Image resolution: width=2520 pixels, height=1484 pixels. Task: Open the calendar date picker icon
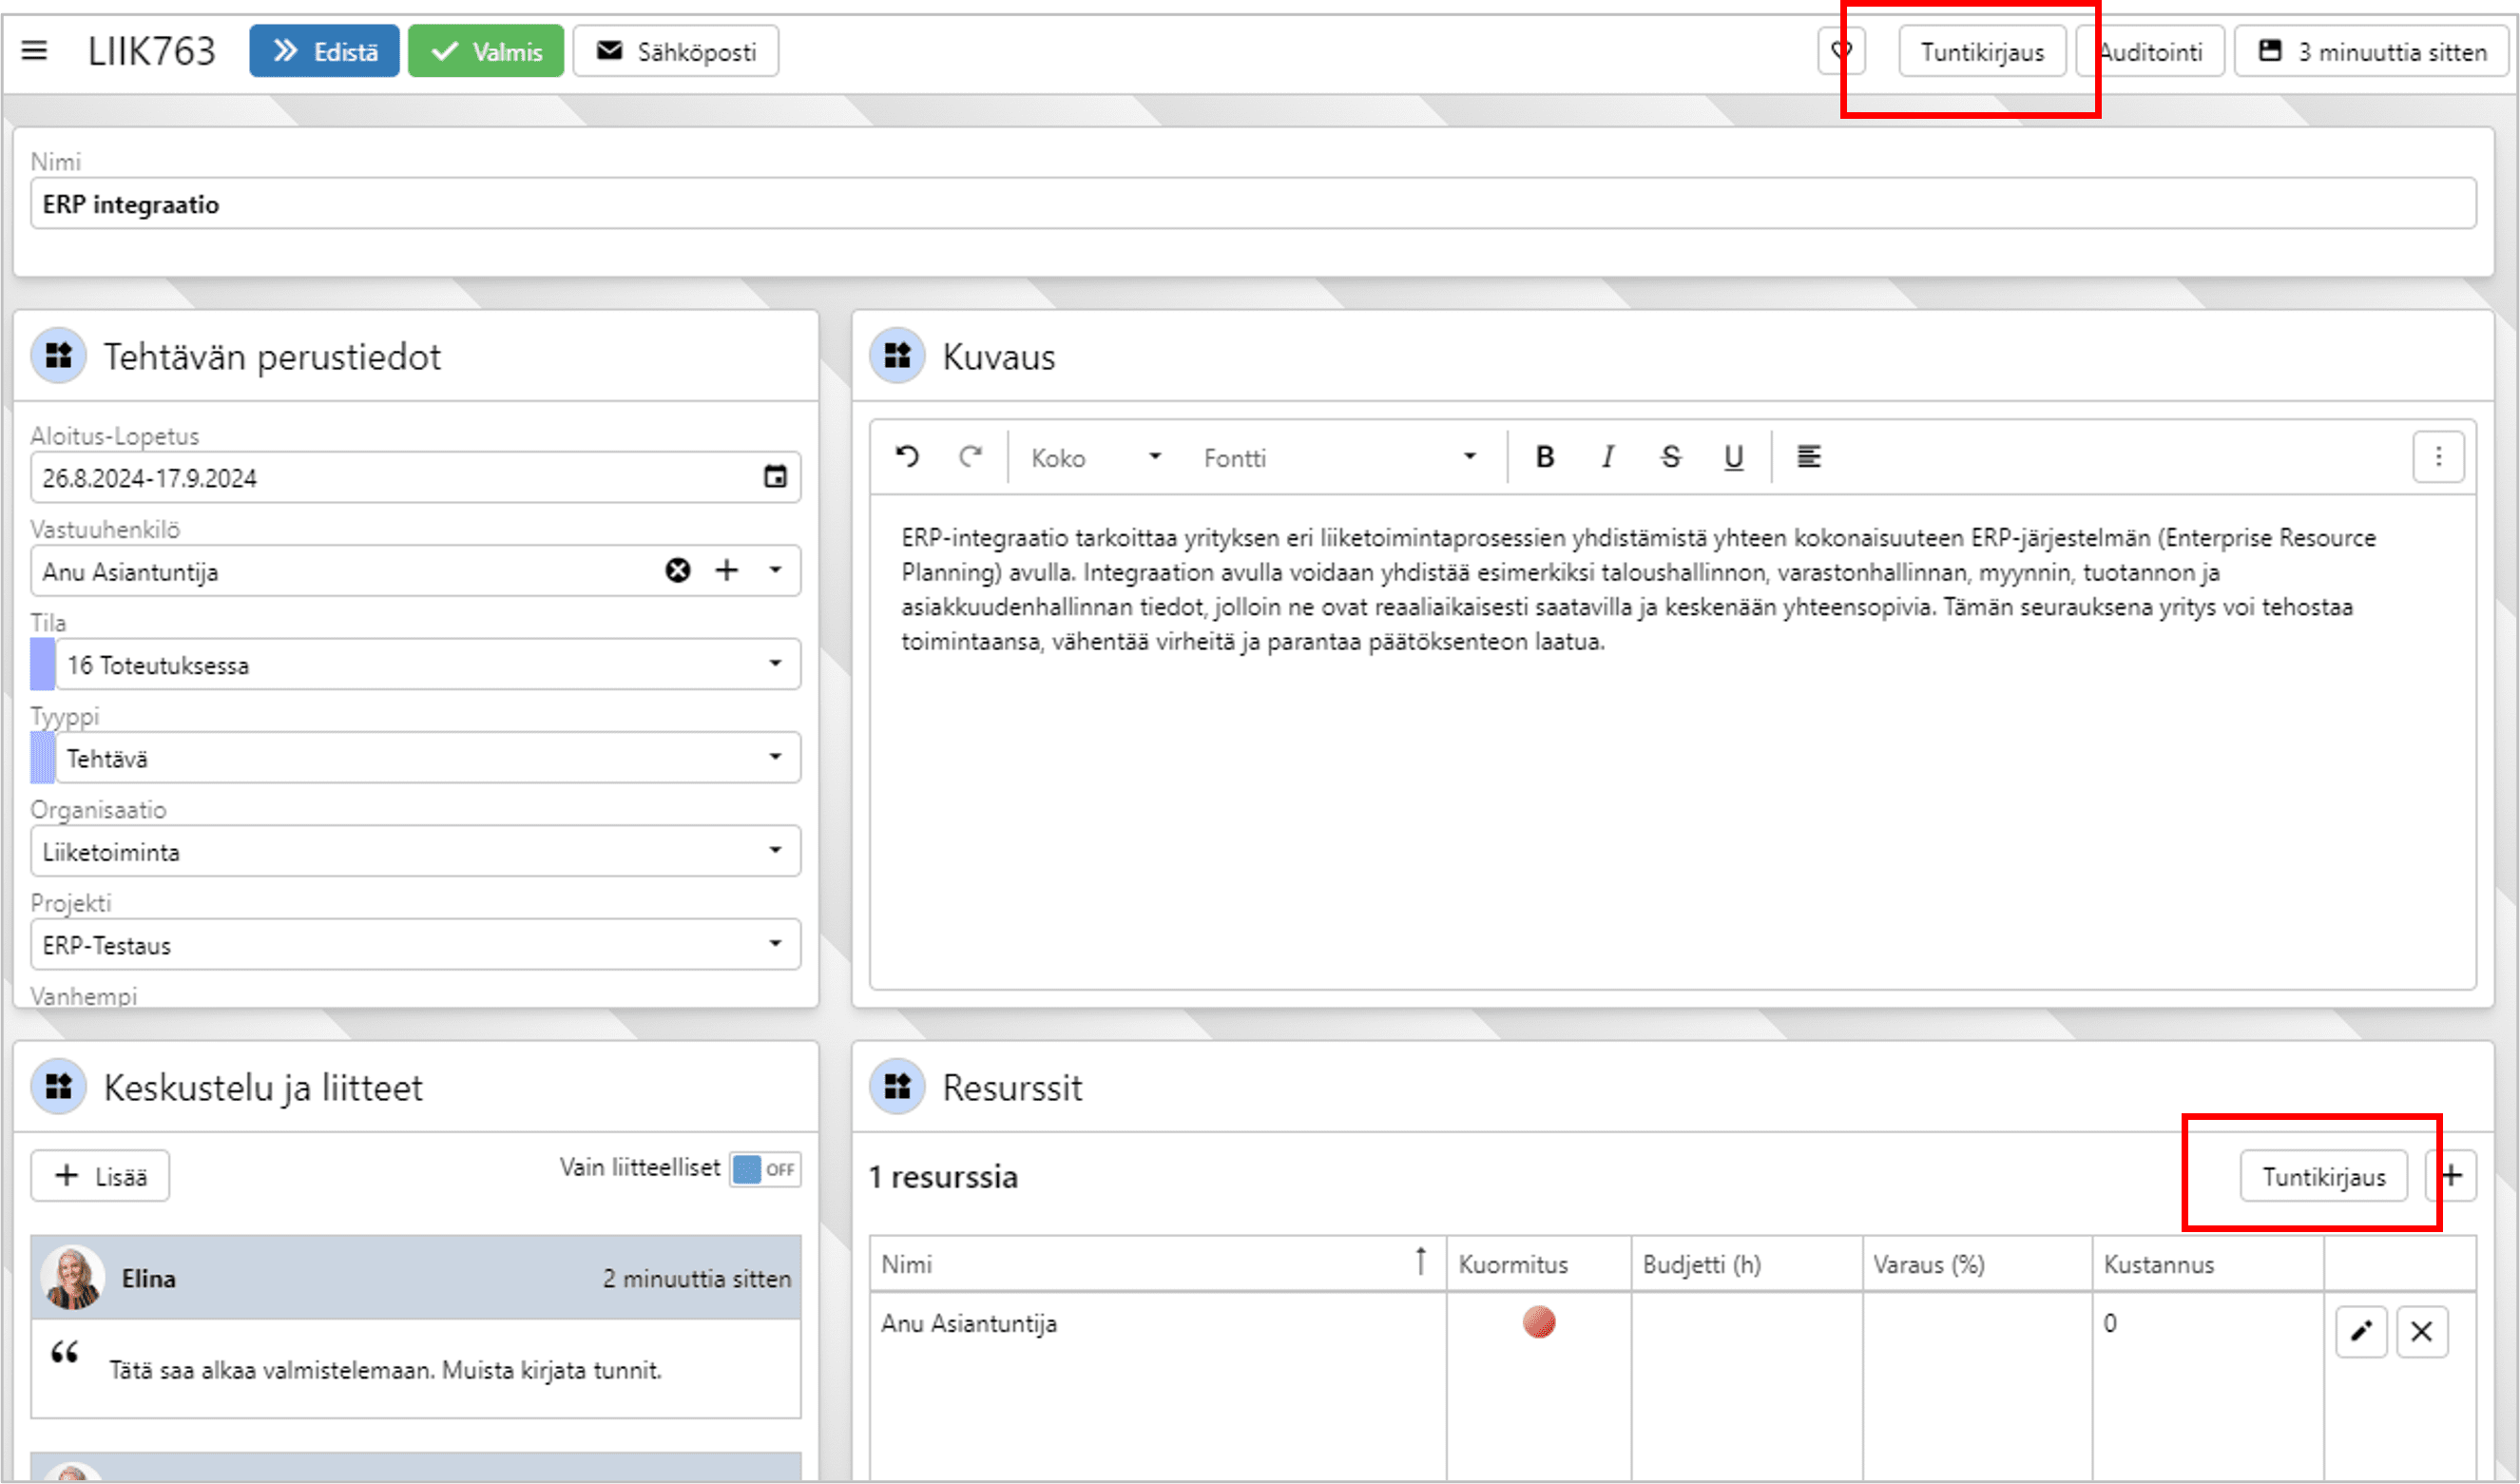775,477
